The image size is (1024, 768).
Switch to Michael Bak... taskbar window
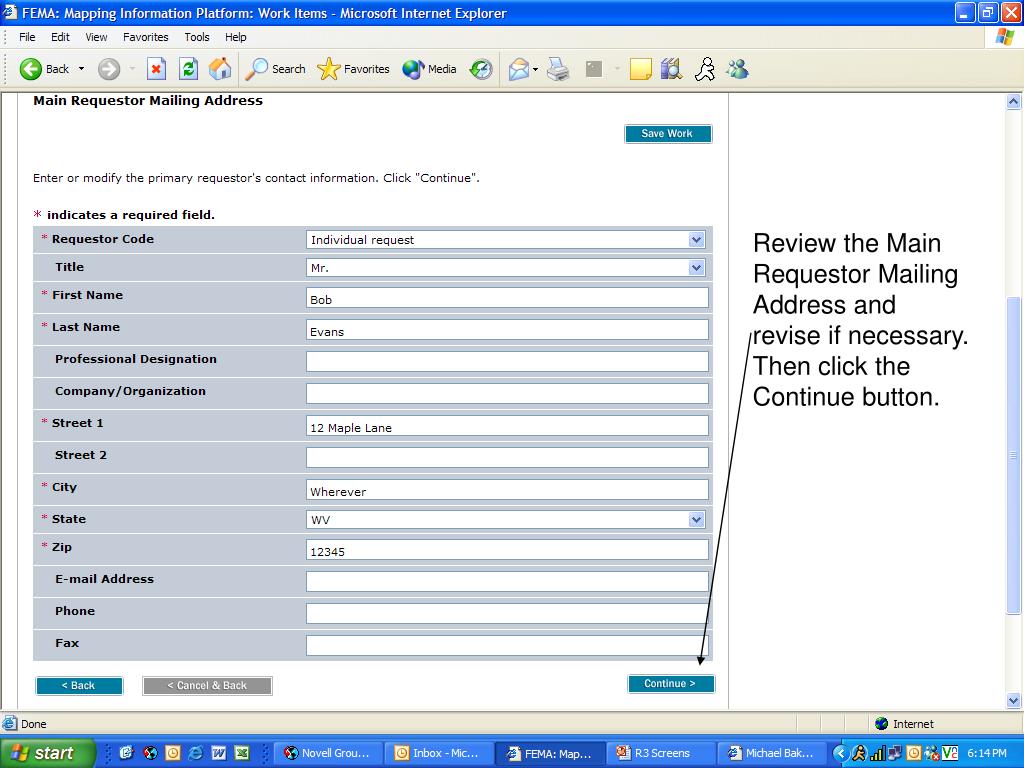tap(771, 753)
